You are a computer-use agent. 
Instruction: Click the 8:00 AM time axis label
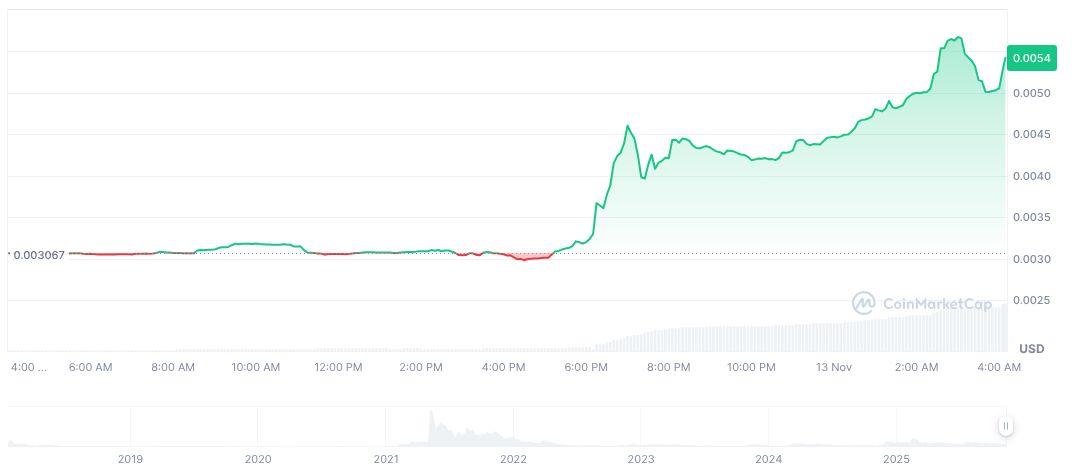173,368
